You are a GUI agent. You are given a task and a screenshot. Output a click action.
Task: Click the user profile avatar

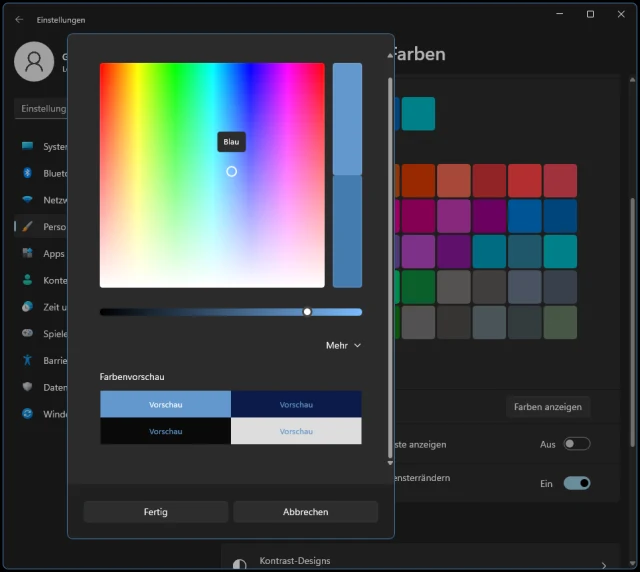34,62
